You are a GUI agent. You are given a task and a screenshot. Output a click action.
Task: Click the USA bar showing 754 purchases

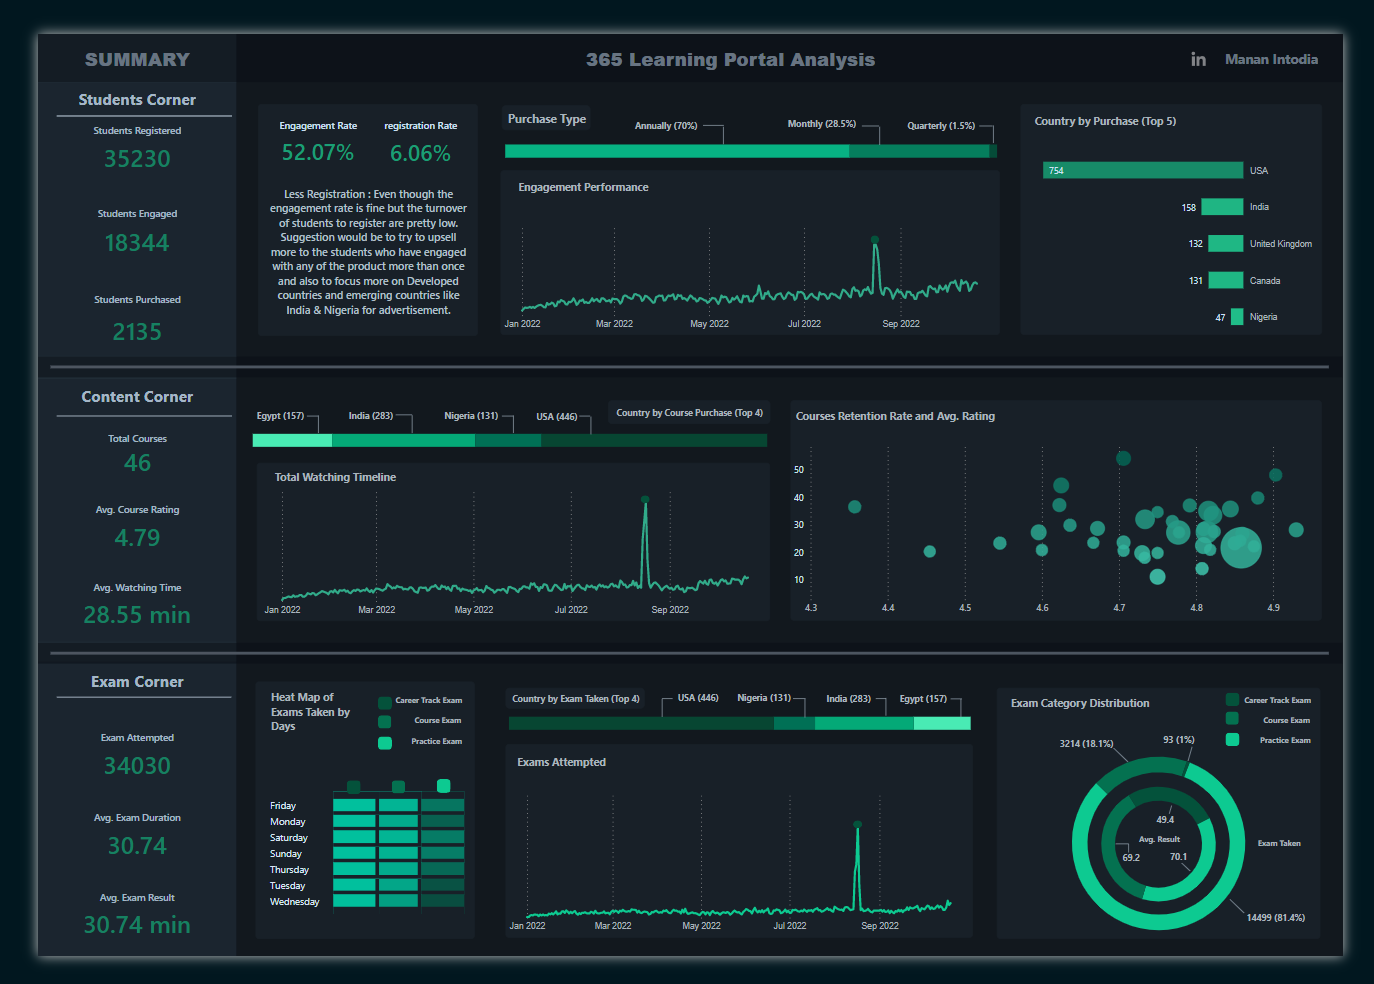coord(1143,171)
